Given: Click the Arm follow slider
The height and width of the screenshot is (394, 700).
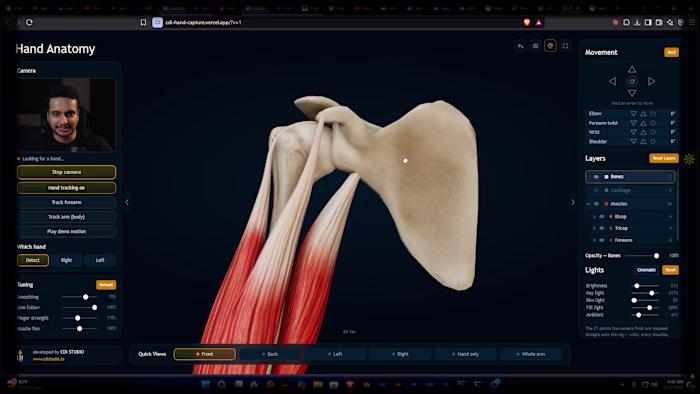Looking at the screenshot, I should pyautogui.click(x=79, y=307).
